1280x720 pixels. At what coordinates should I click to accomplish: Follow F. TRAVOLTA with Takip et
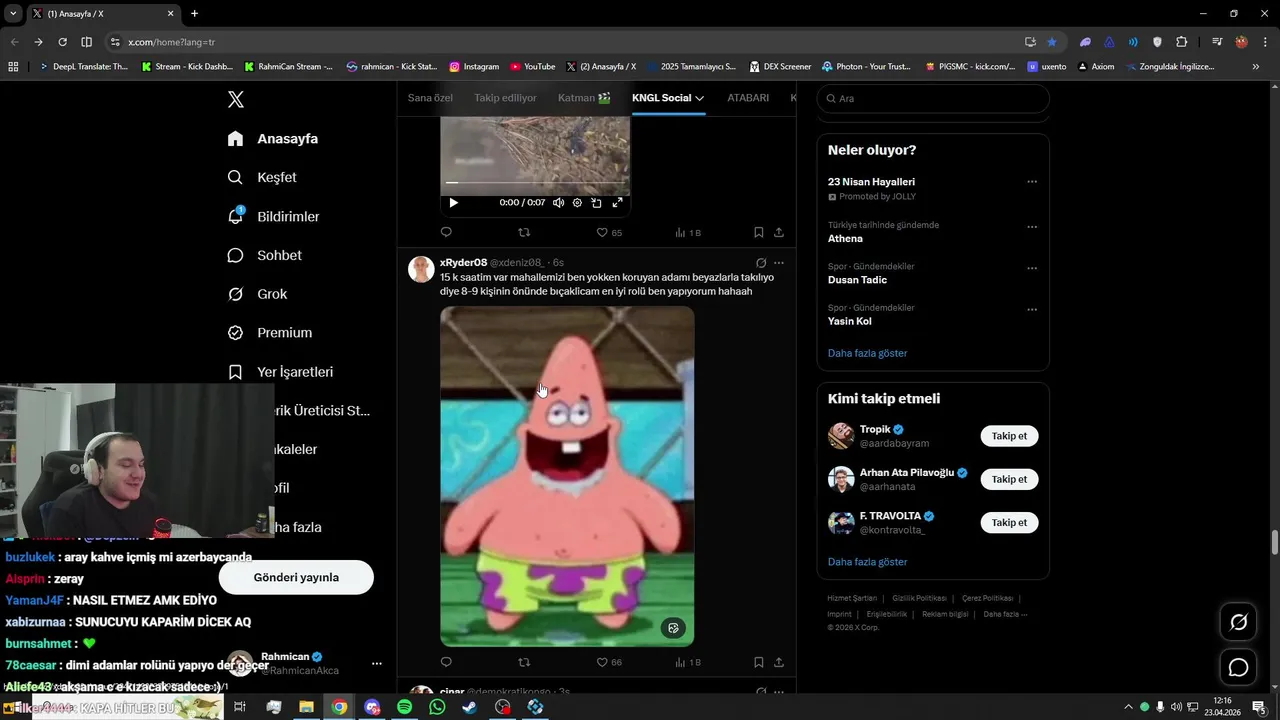click(1009, 522)
